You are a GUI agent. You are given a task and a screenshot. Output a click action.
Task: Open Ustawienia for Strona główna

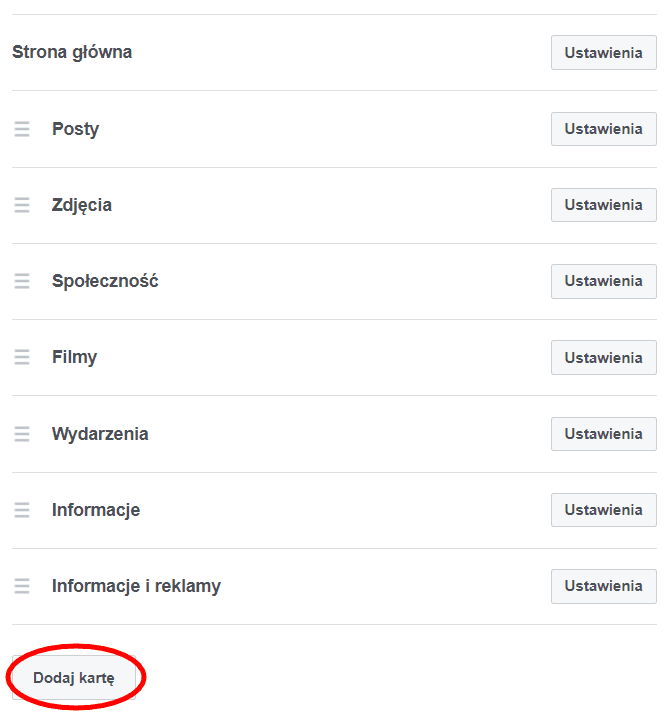(603, 53)
